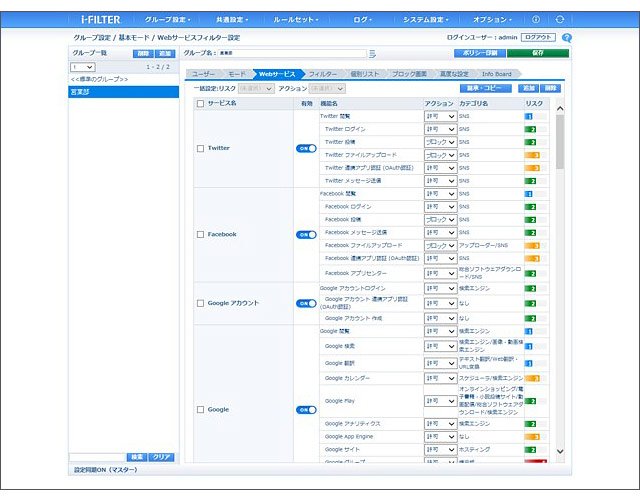The width and height of the screenshot is (640, 500).
Task: Open the bulk リスク dropdown
Action: pos(256,89)
